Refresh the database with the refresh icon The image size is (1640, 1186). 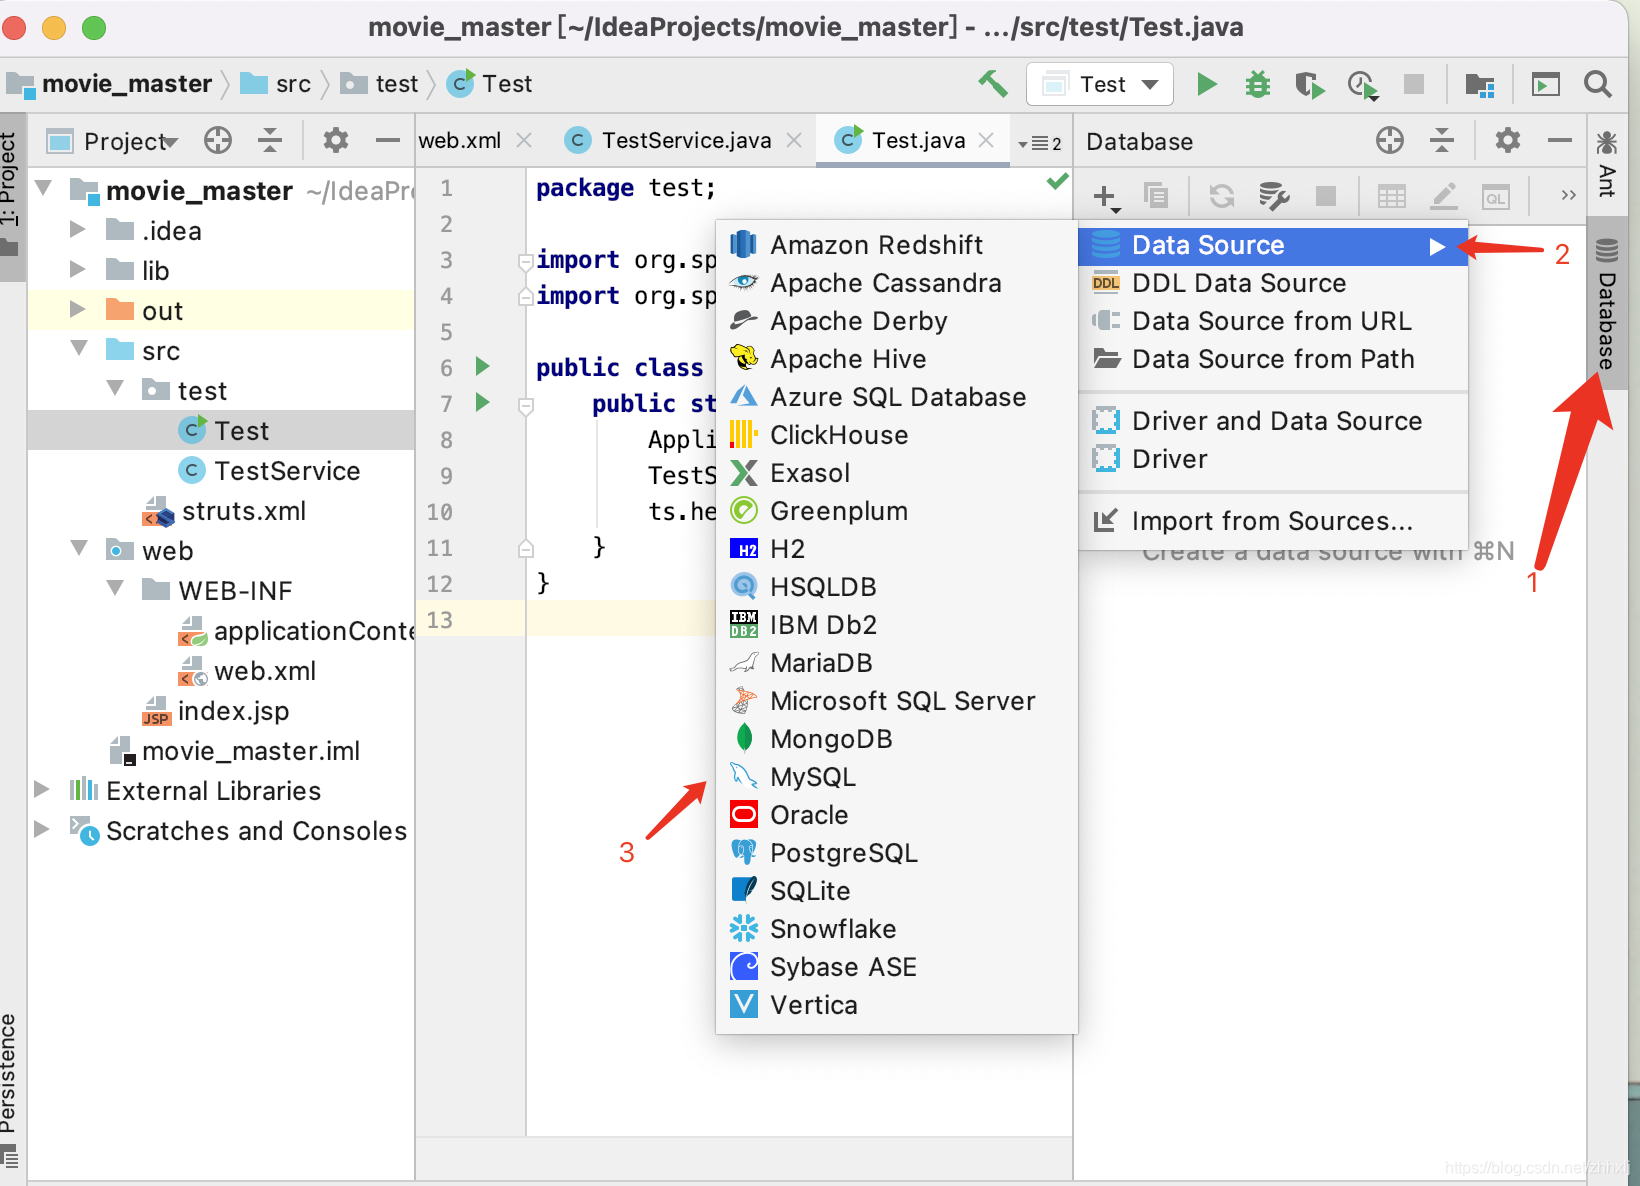(1221, 196)
